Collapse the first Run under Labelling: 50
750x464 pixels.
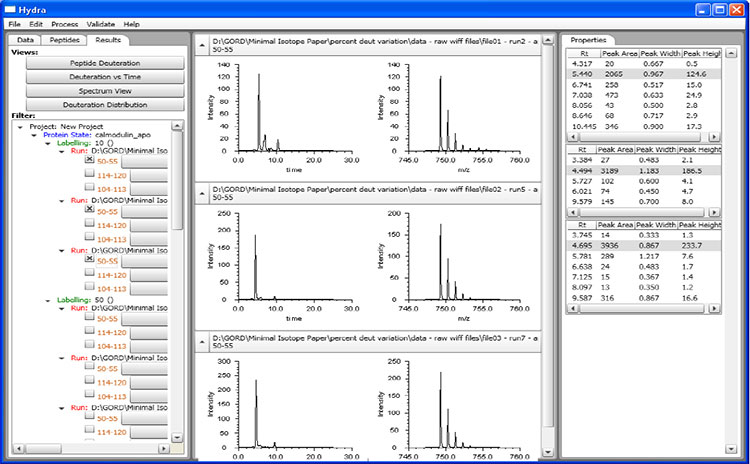click(x=62, y=309)
